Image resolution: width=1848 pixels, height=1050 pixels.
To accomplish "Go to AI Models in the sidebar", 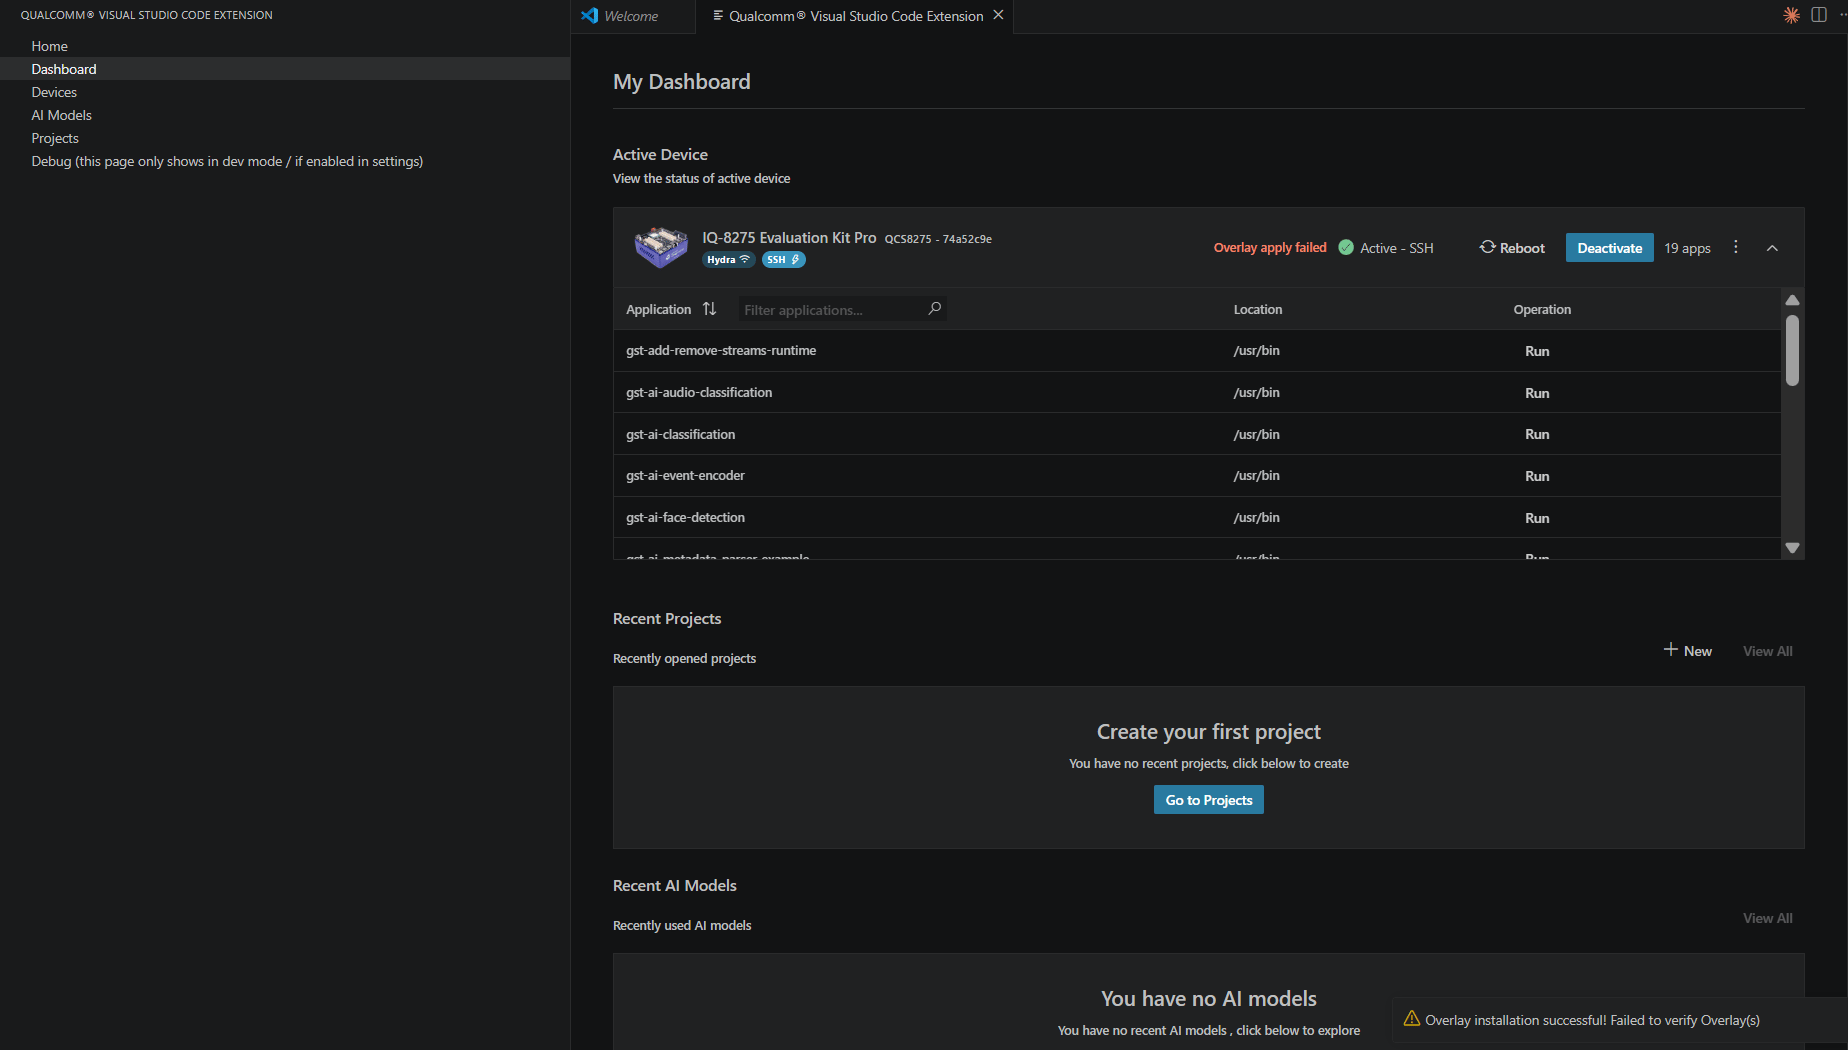I will coord(61,115).
